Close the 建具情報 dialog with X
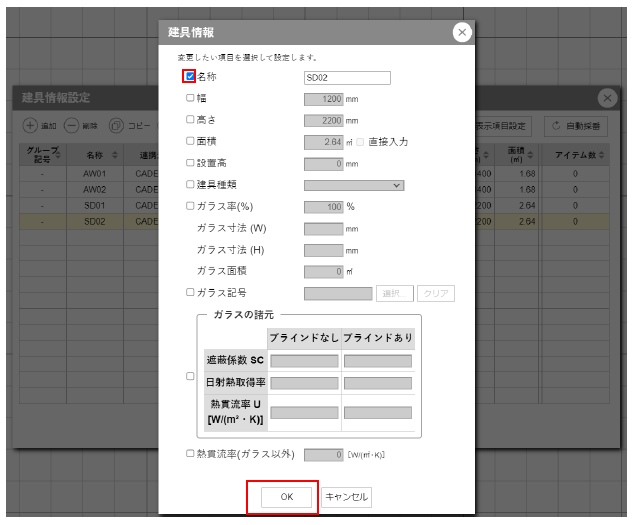Image resolution: width=635 pixels, height=525 pixels. coord(461,33)
